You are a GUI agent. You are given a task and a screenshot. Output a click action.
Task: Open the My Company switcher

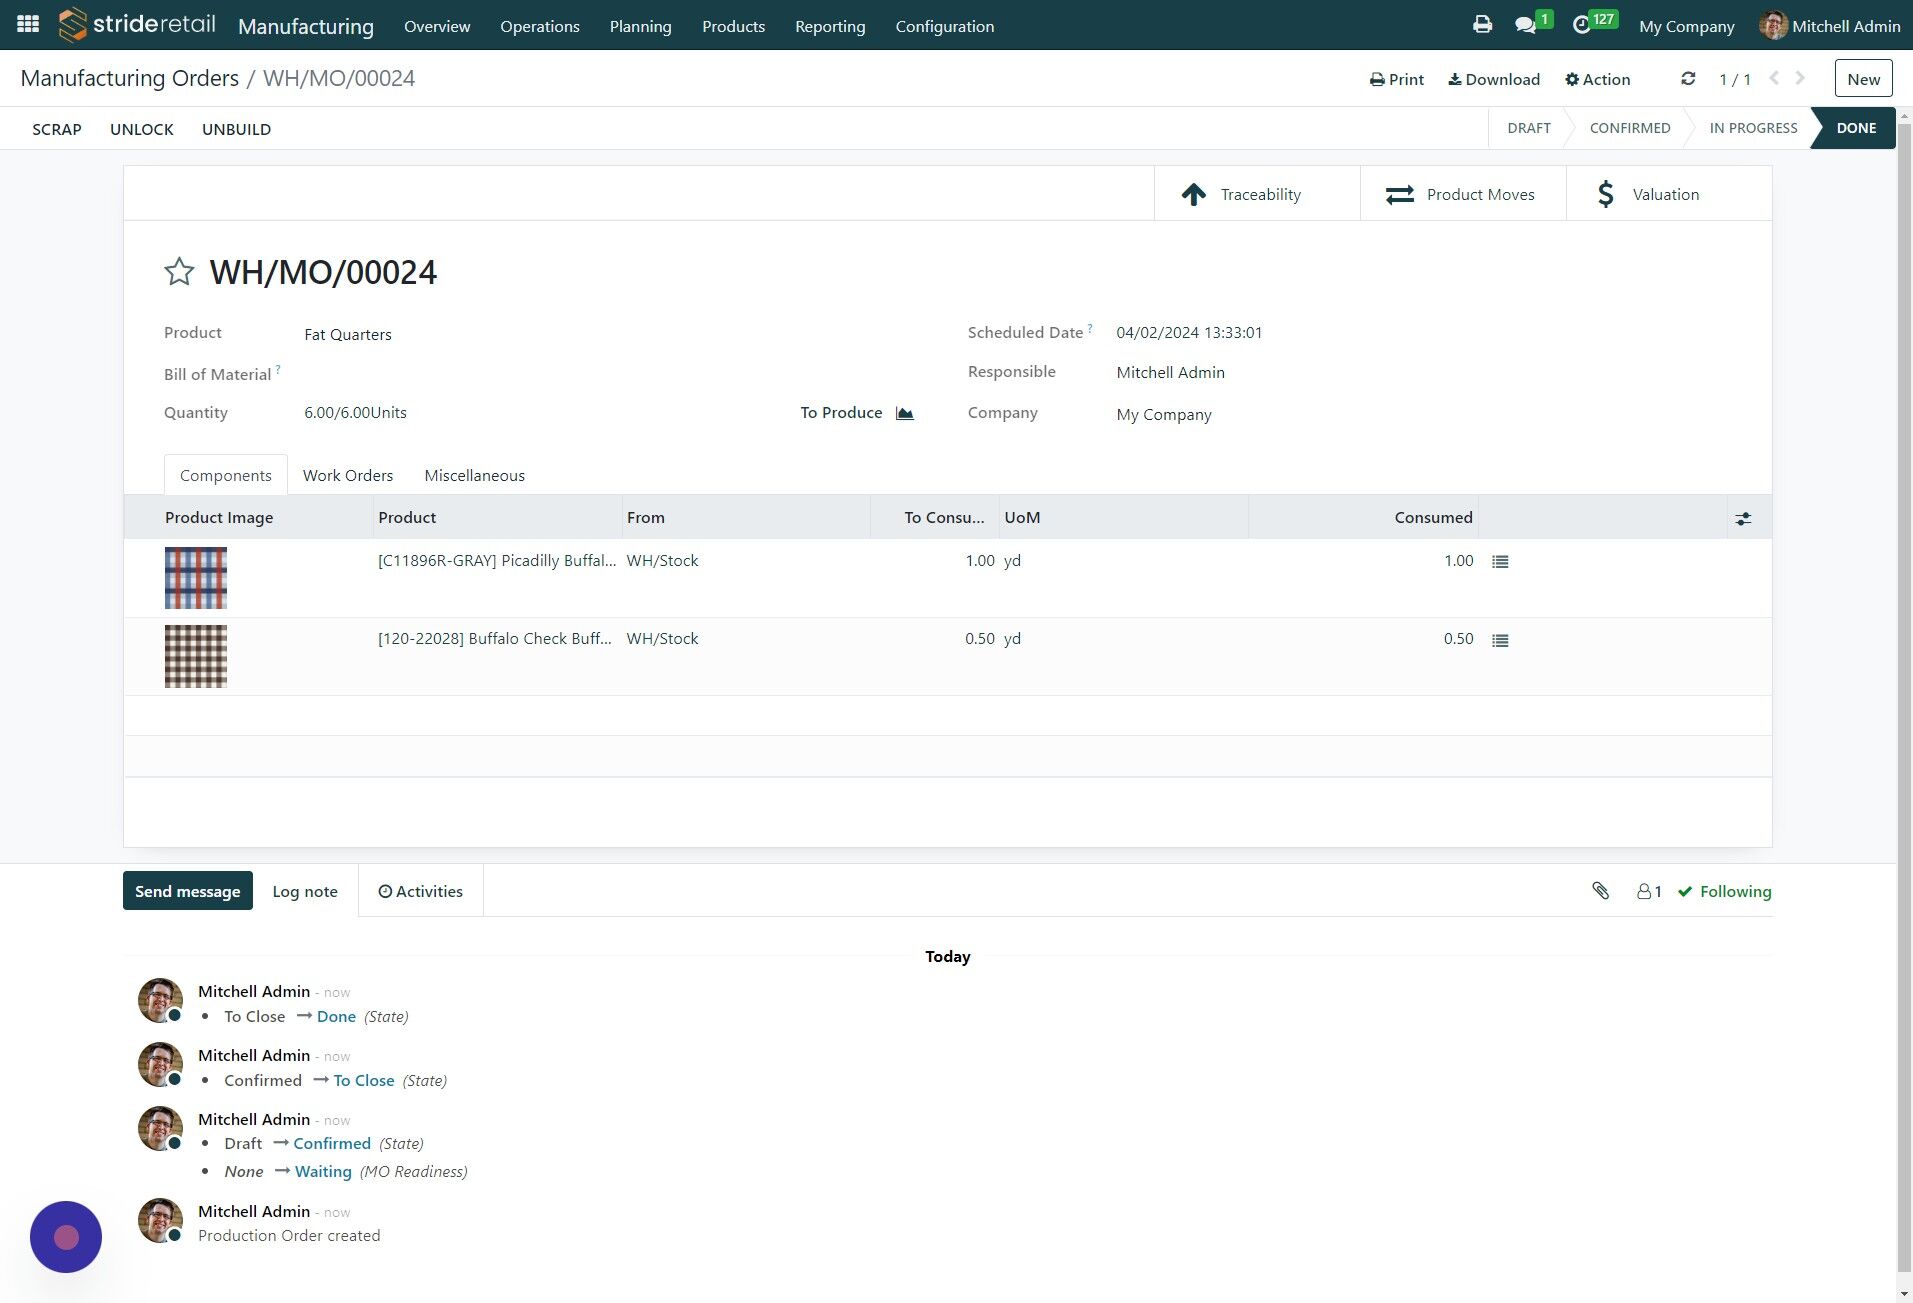point(1686,26)
